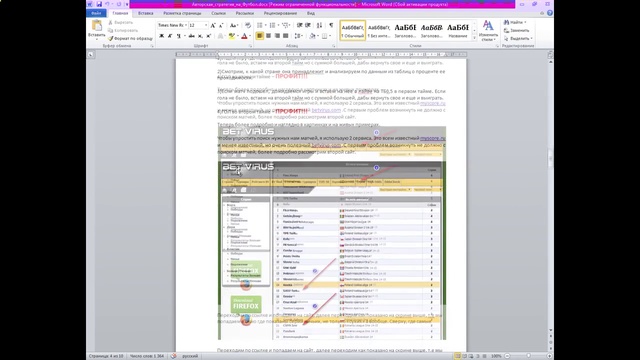Increase font size with grow font icon
The image size is (640, 360).
tap(213, 25)
